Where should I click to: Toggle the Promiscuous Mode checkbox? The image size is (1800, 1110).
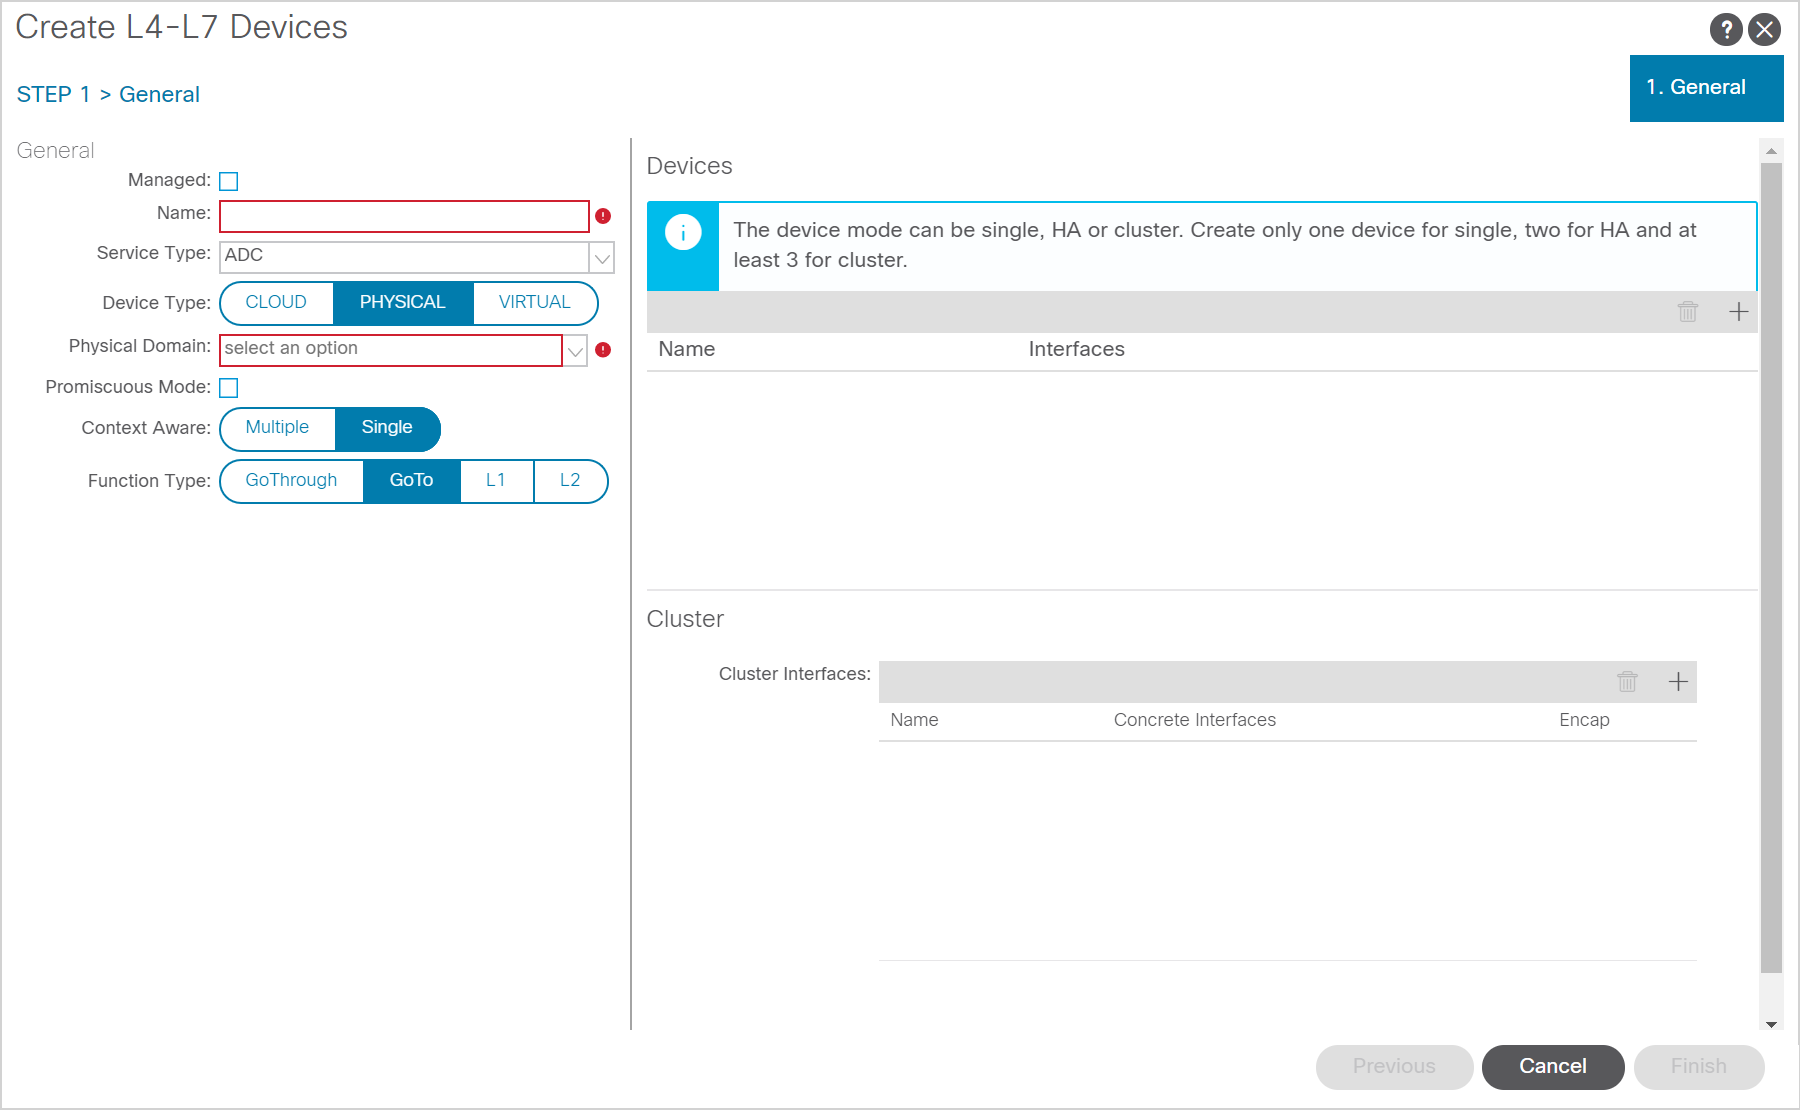coord(229,388)
